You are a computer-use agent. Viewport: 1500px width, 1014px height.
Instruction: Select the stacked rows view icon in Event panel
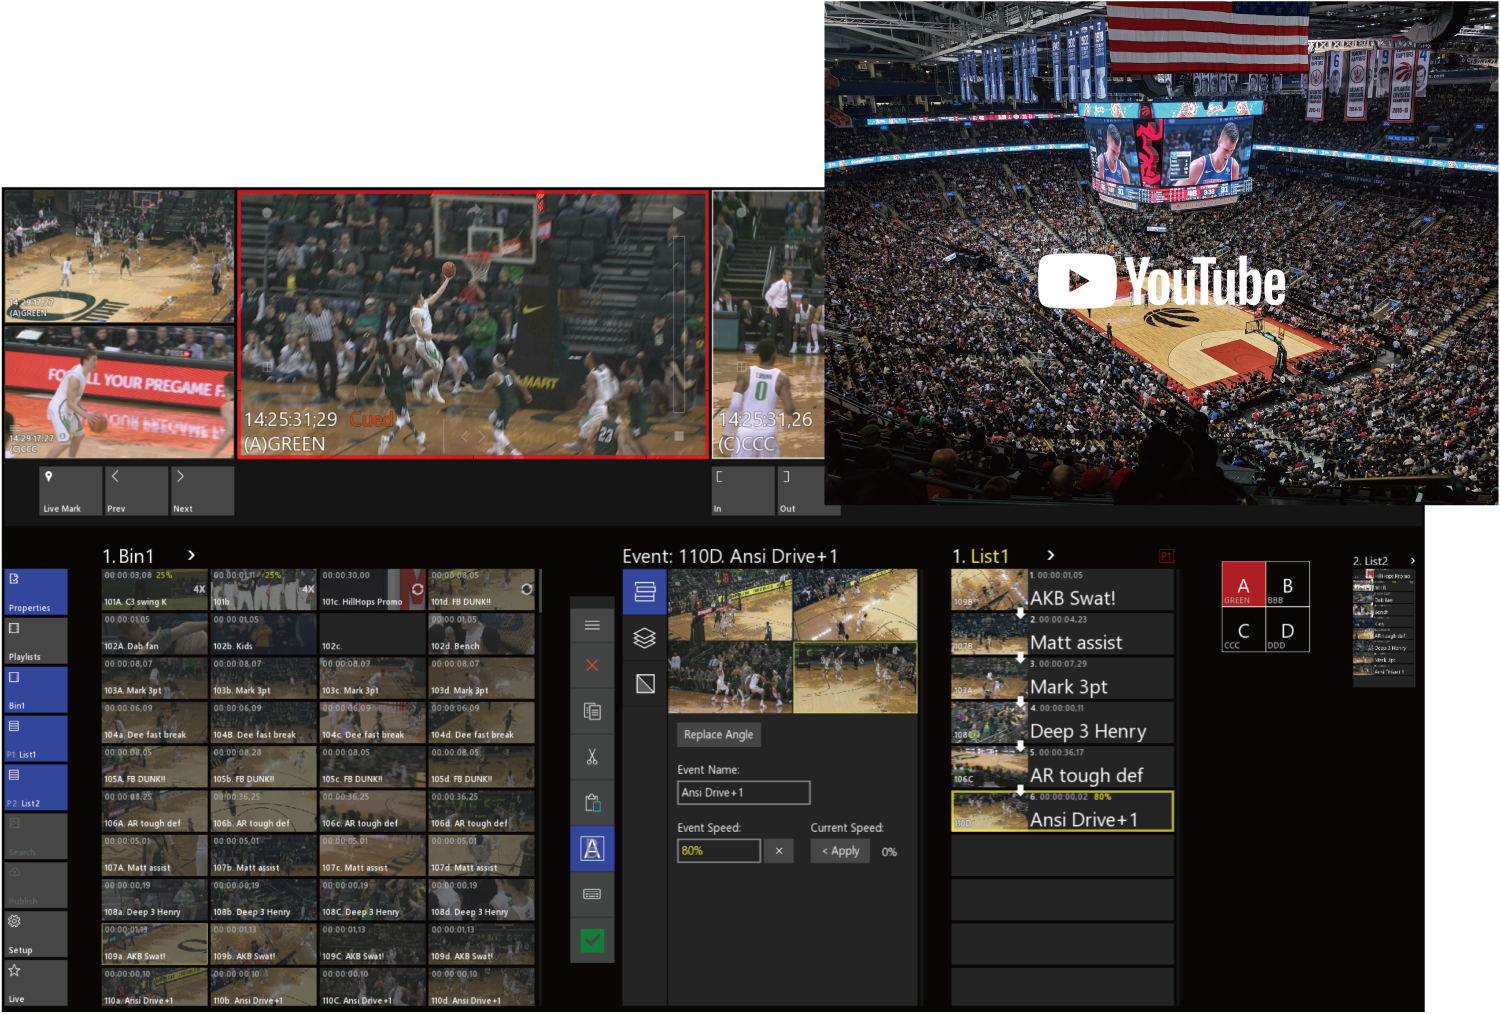click(645, 591)
